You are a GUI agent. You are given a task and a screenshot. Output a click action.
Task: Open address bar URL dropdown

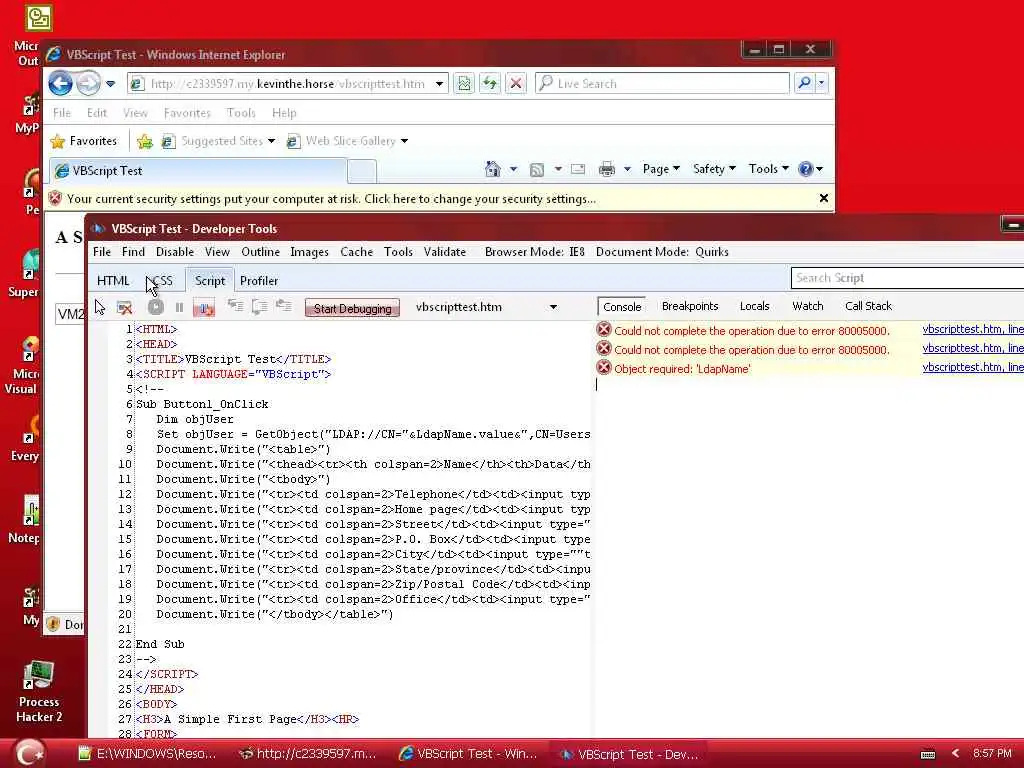pyautogui.click(x=440, y=84)
